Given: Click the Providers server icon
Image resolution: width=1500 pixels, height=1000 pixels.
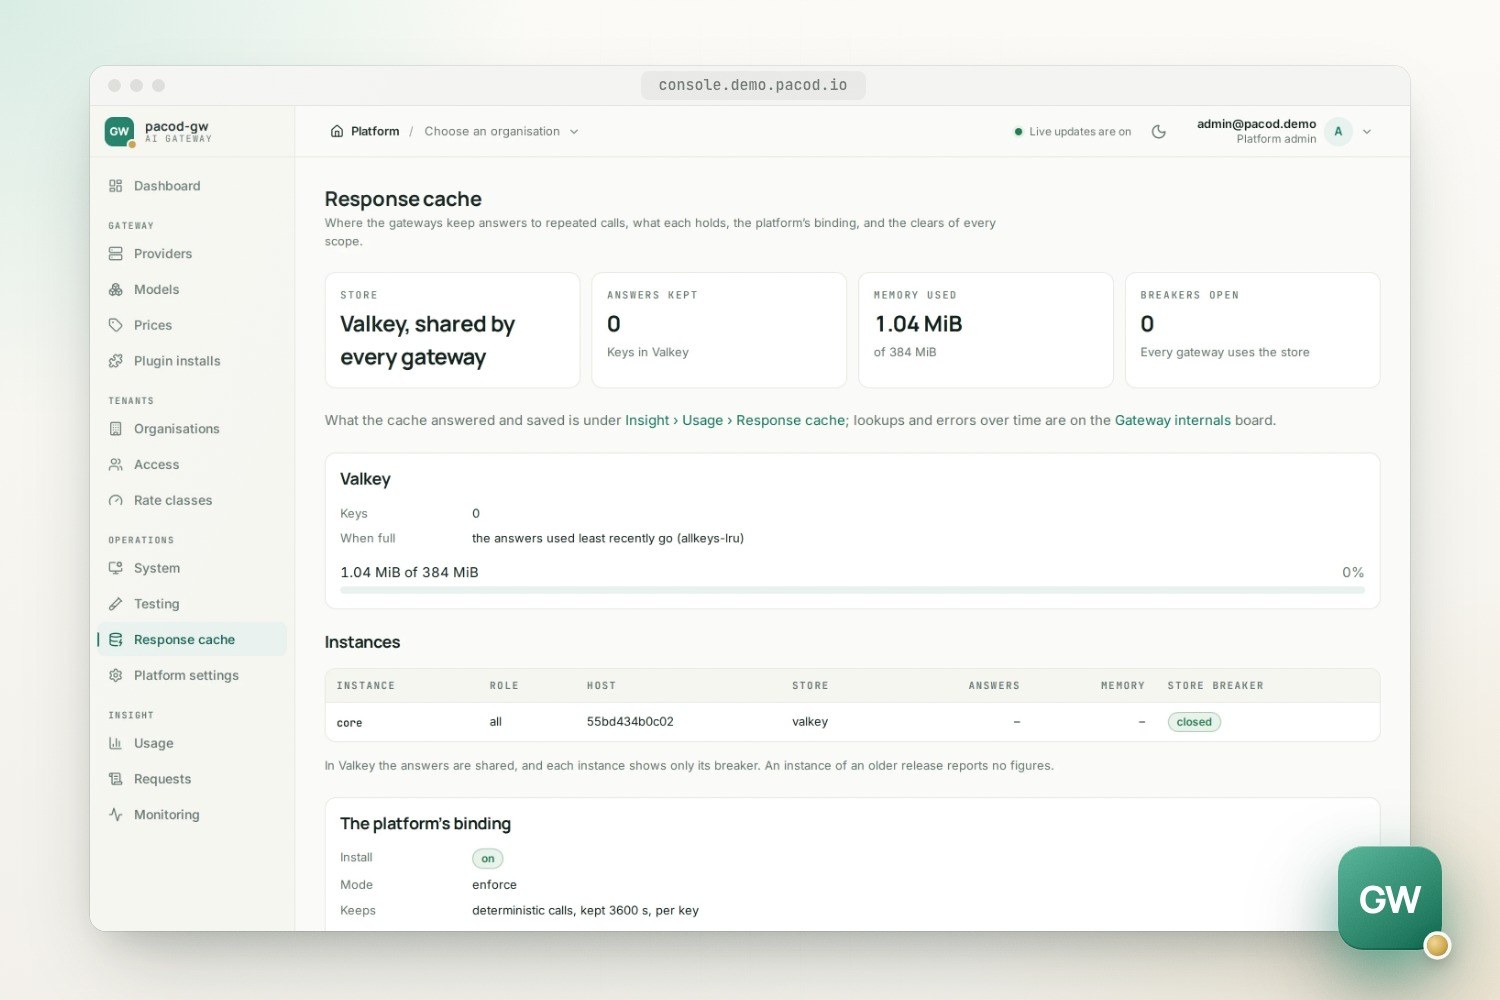Looking at the screenshot, I should pos(116,254).
